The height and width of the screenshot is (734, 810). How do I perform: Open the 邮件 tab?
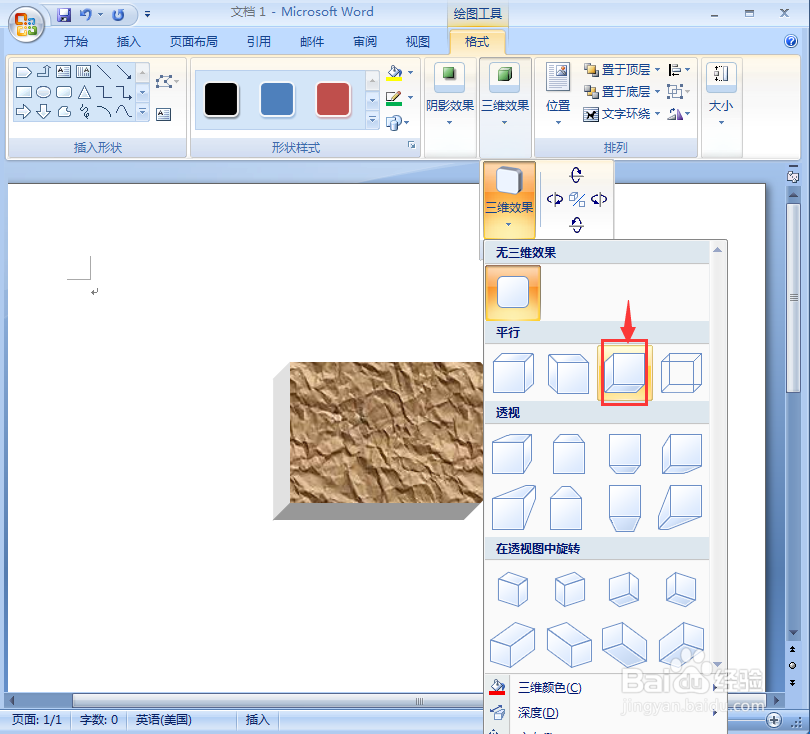(312, 41)
